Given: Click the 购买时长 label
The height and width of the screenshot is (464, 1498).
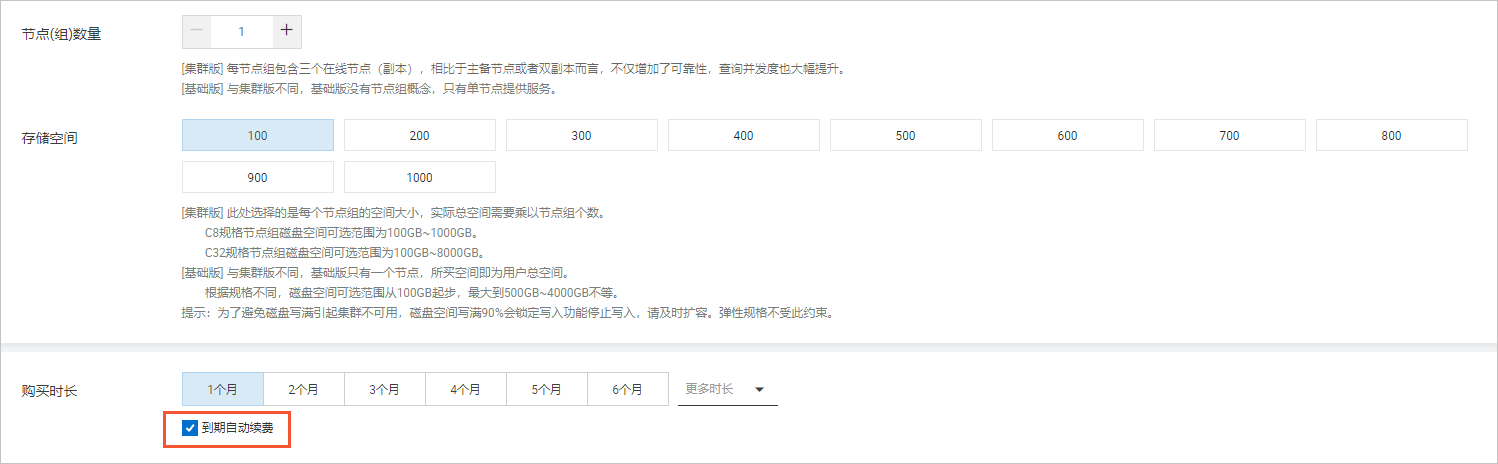Looking at the screenshot, I should click(50, 391).
